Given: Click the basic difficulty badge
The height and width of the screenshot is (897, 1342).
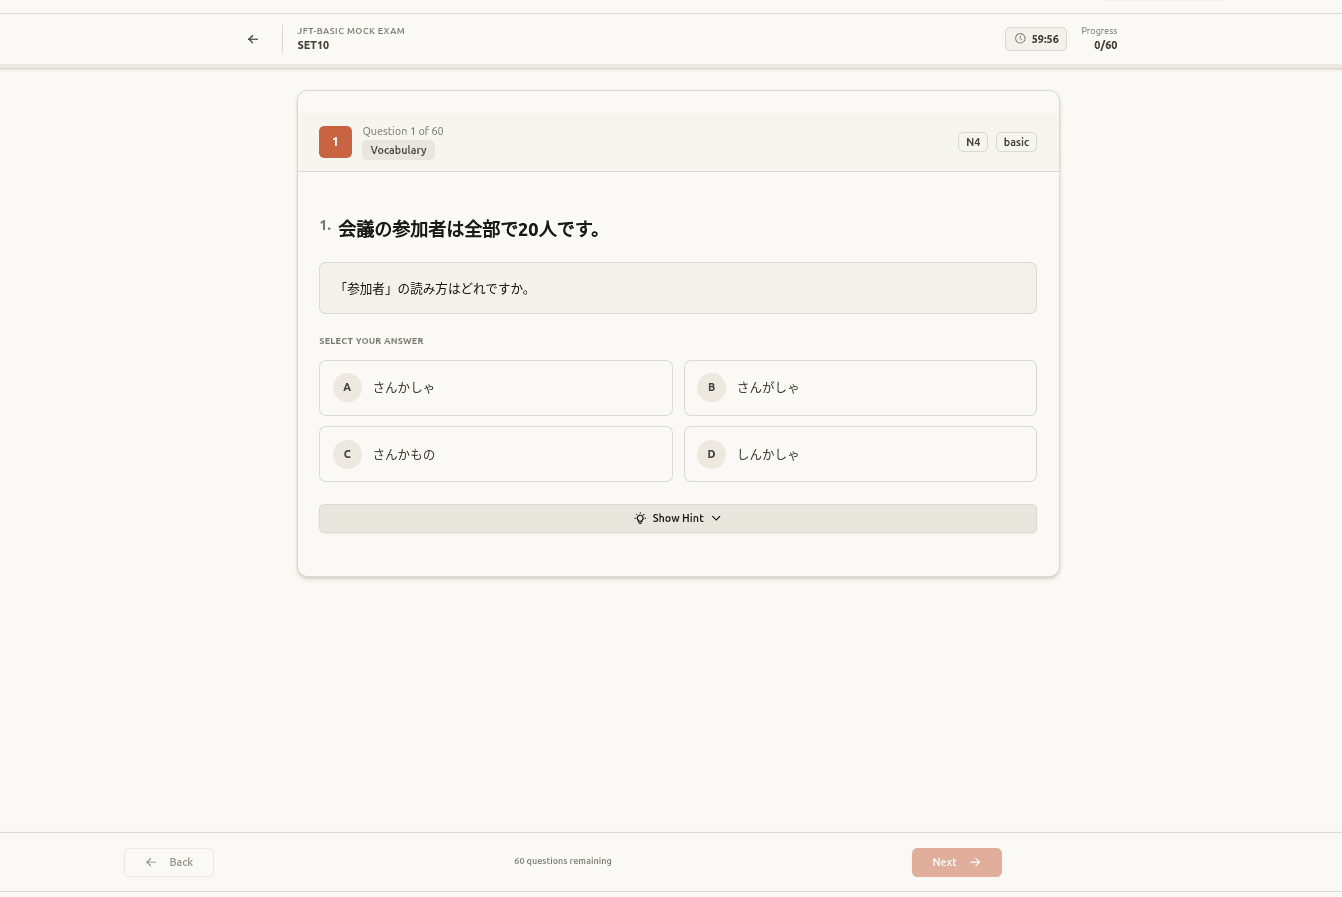Looking at the screenshot, I should (1016, 142).
